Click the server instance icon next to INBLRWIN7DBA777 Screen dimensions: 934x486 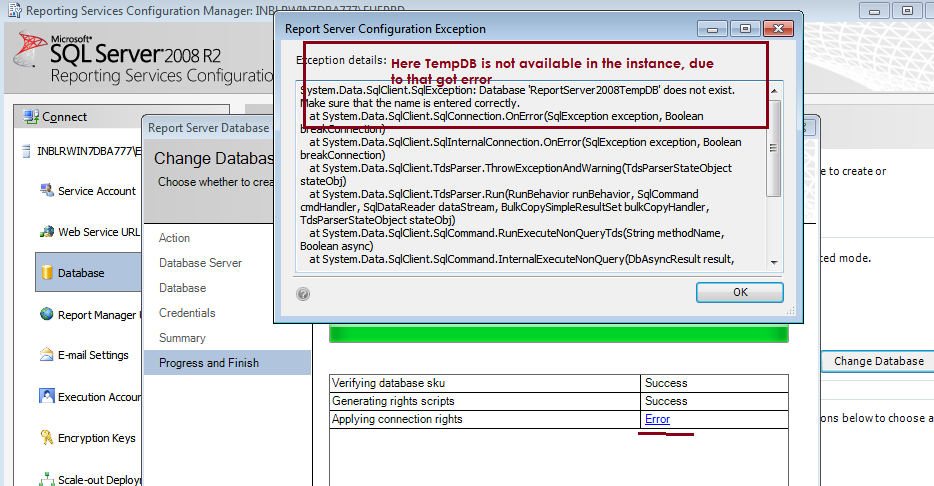(26, 151)
